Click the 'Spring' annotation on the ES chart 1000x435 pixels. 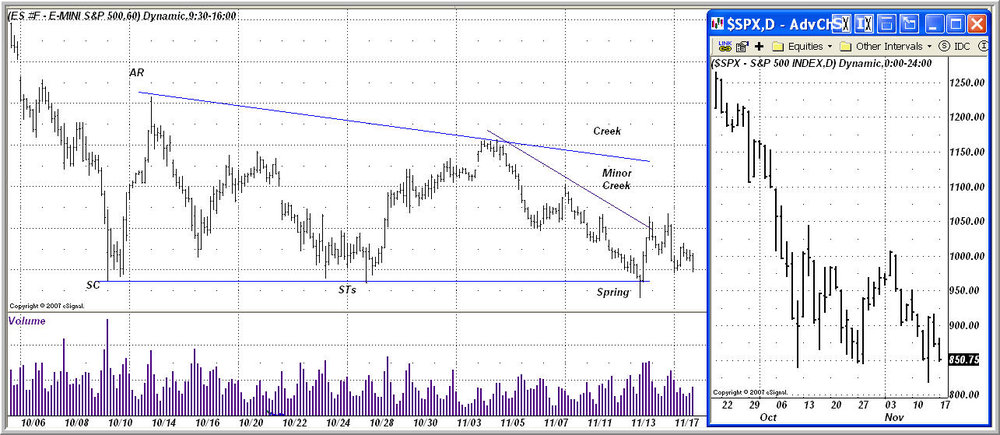[613, 292]
